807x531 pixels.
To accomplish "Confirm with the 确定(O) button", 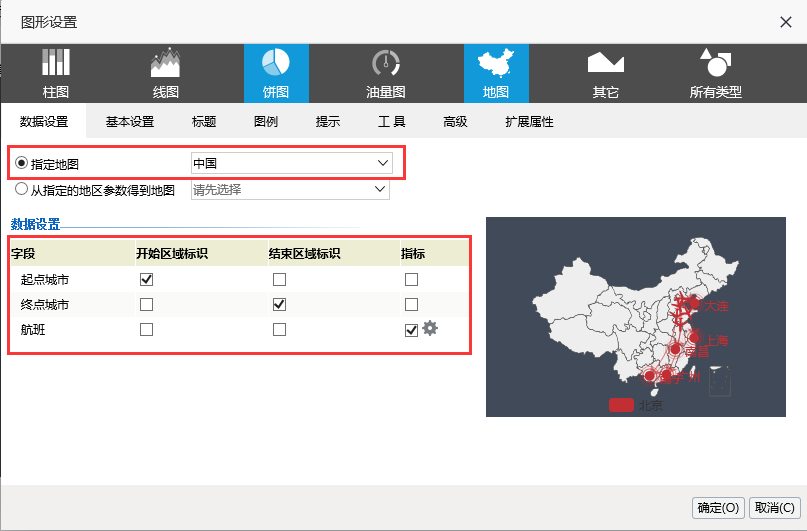I will point(718,508).
